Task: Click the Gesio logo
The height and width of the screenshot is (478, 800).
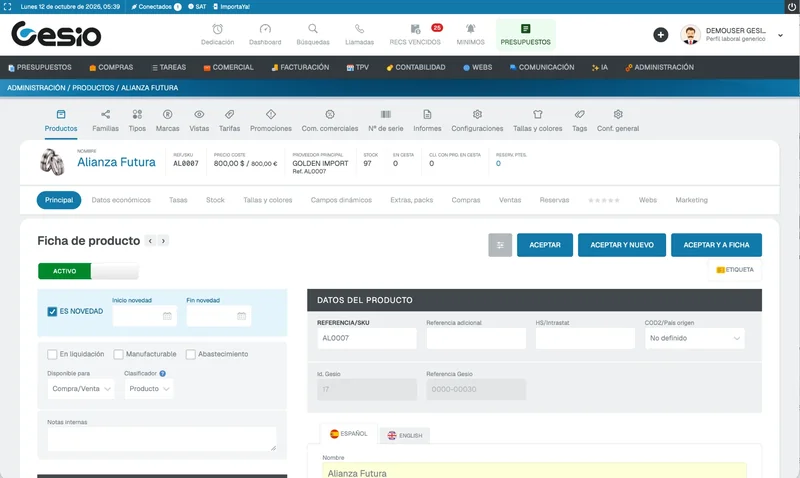Action: pos(56,34)
